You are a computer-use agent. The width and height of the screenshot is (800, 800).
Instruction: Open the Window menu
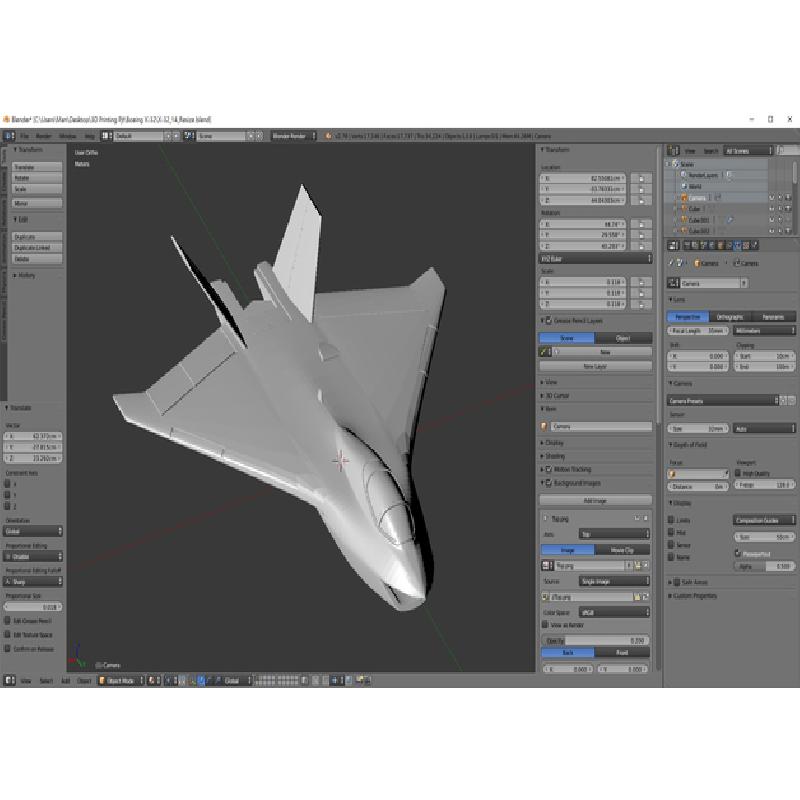[x=67, y=136]
